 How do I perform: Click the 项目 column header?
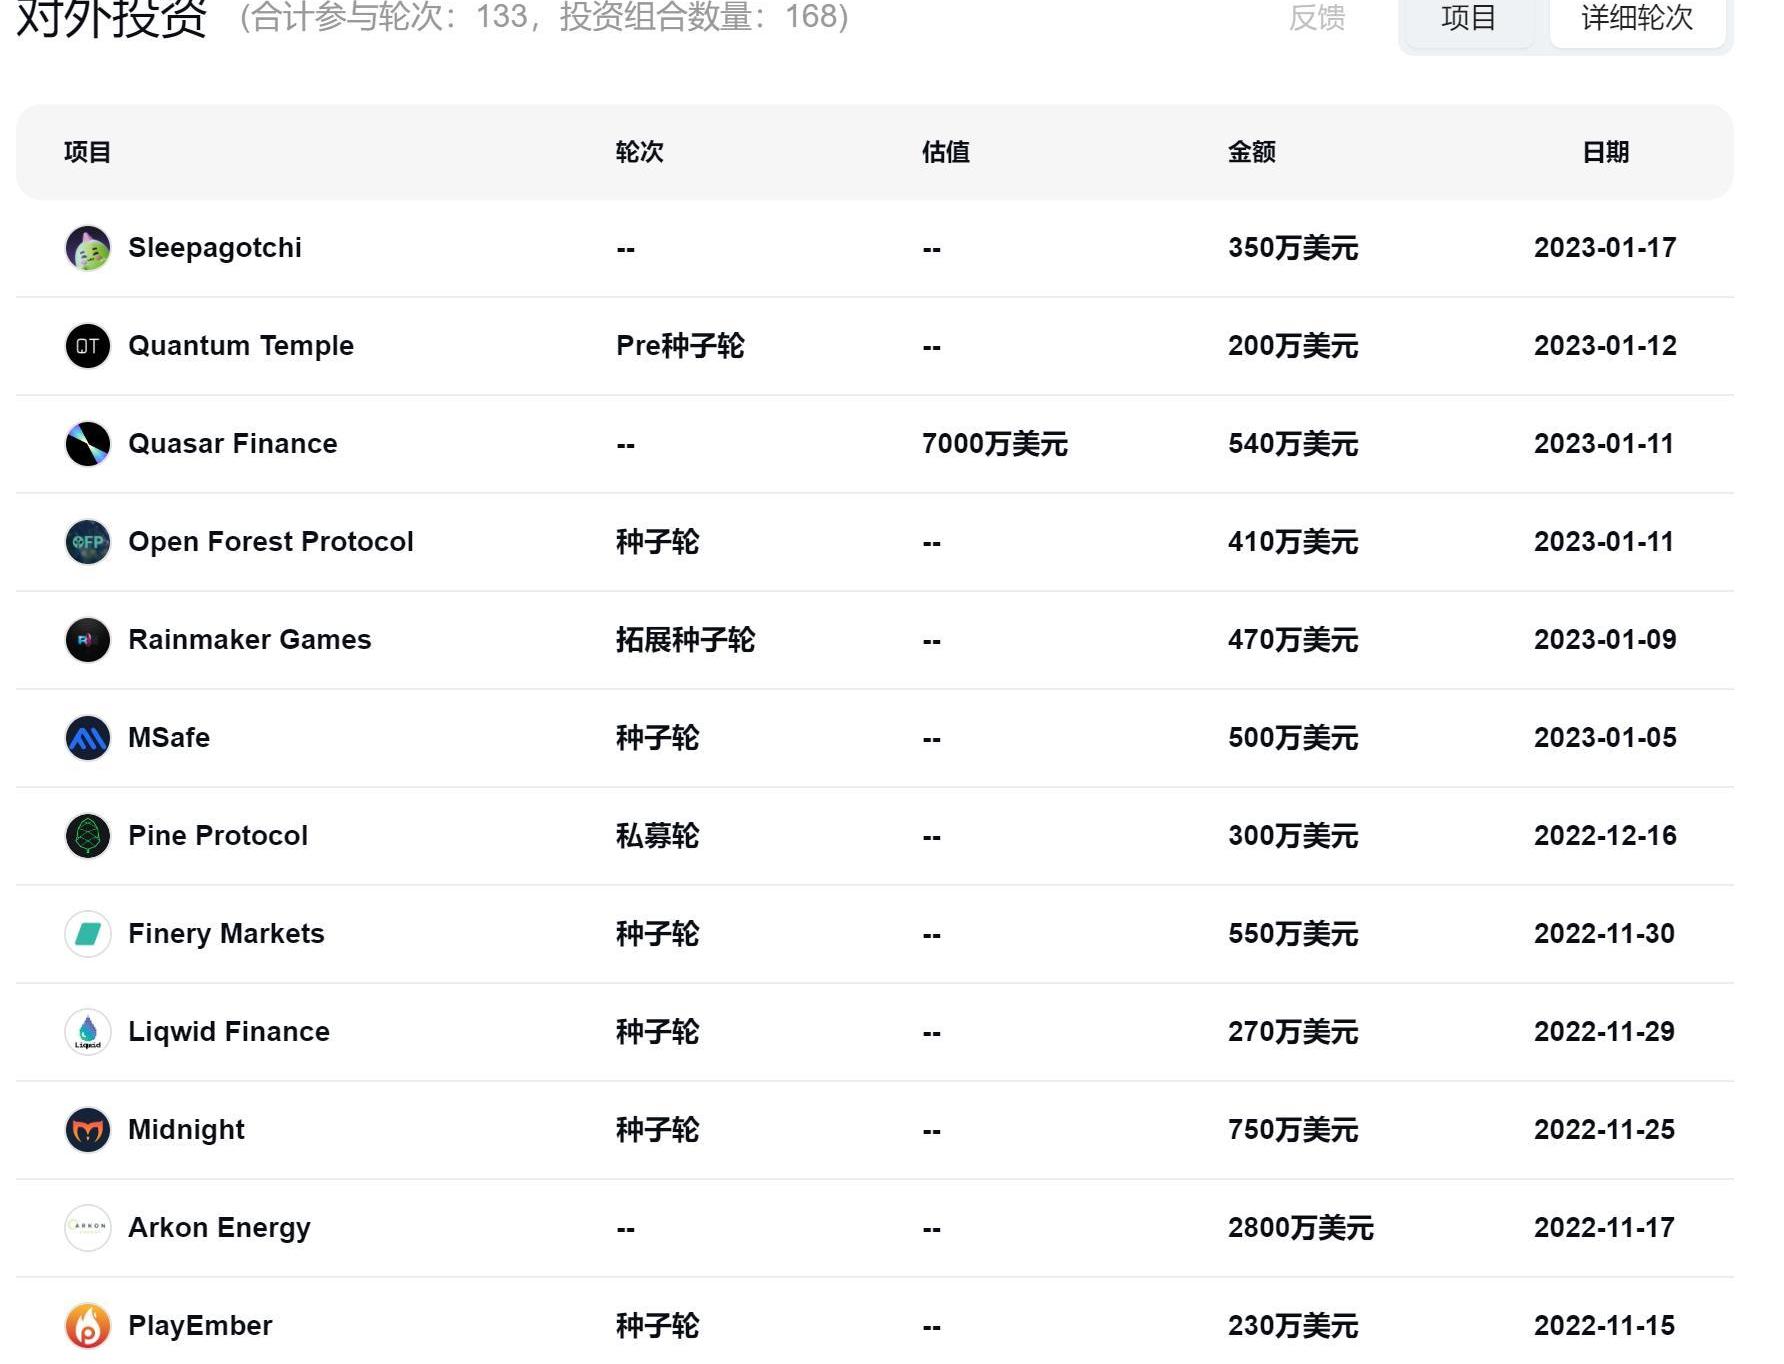[87, 152]
